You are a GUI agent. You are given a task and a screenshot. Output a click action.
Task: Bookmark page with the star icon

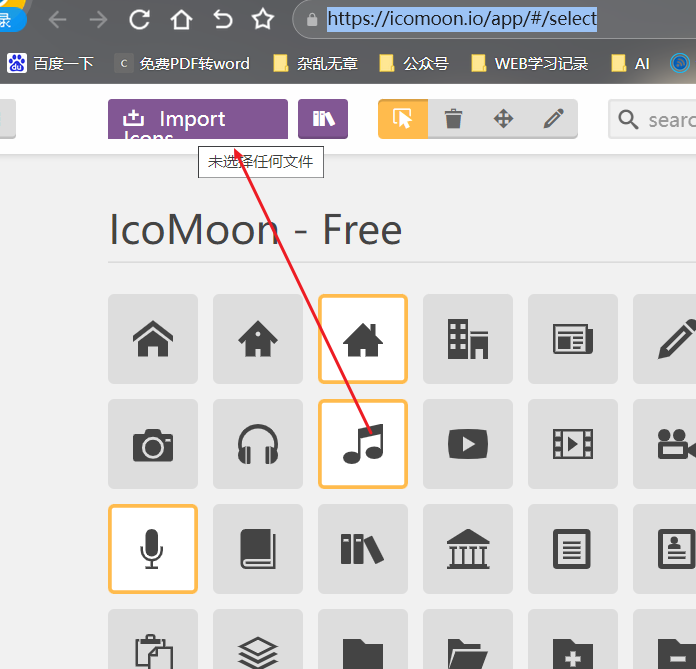(263, 19)
